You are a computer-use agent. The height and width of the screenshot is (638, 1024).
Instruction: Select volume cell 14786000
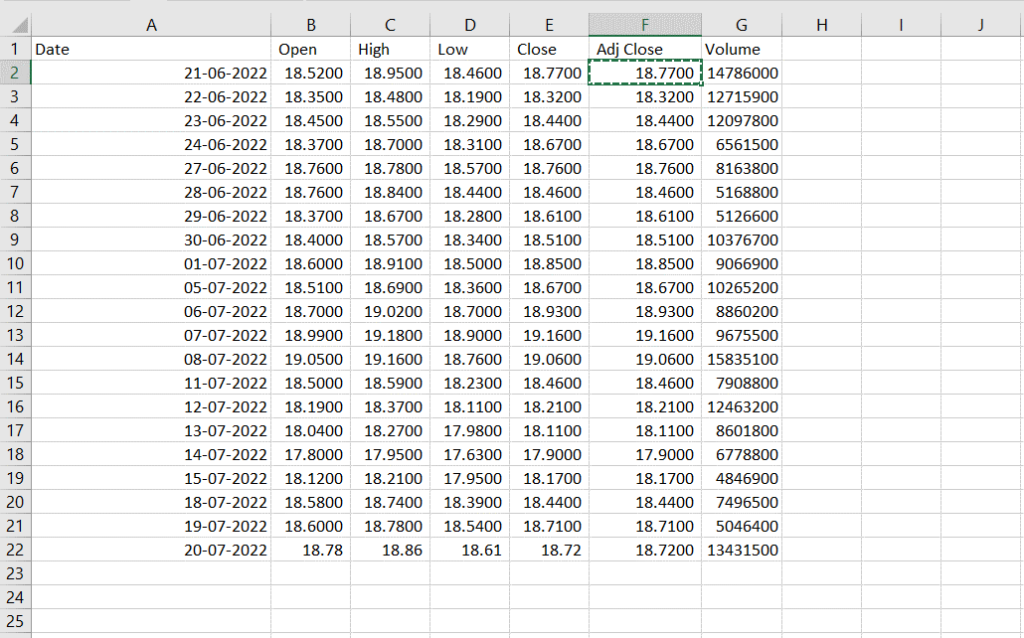point(741,73)
